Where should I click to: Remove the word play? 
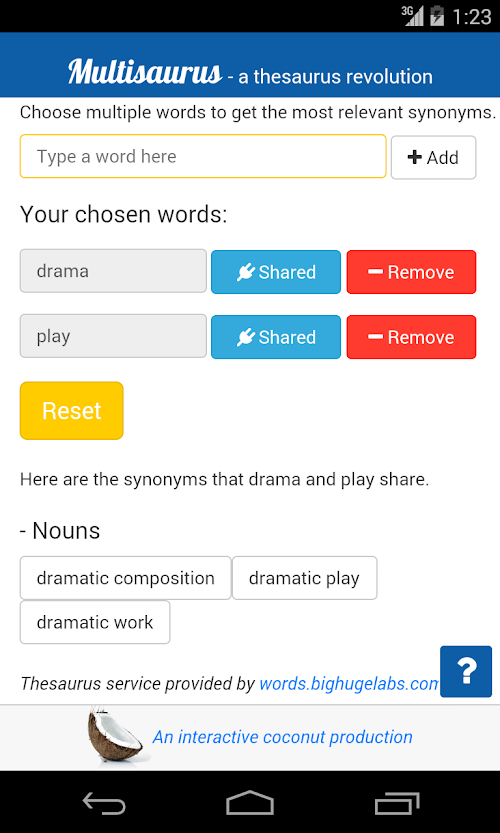[411, 337]
